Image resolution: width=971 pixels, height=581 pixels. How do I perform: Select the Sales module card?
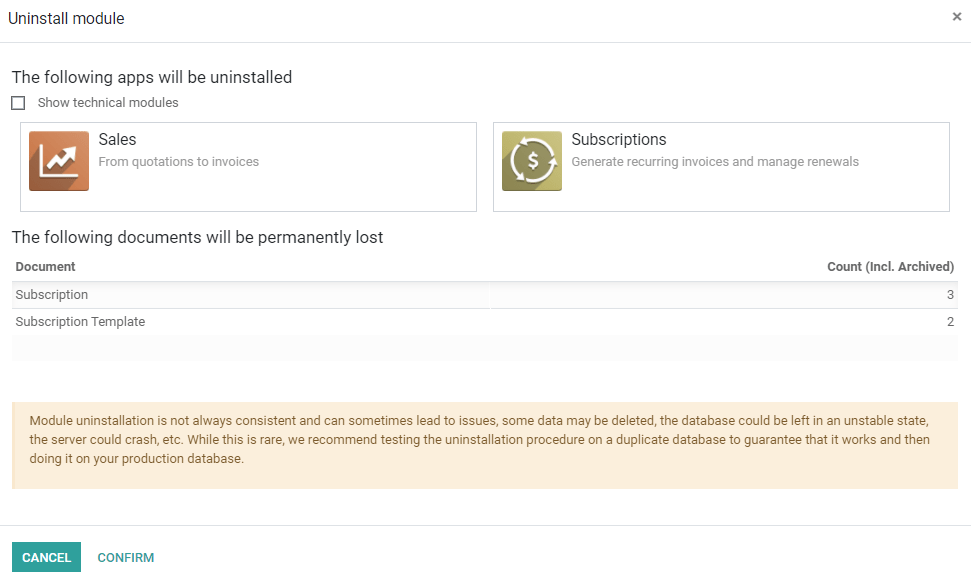tap(248, 166)
